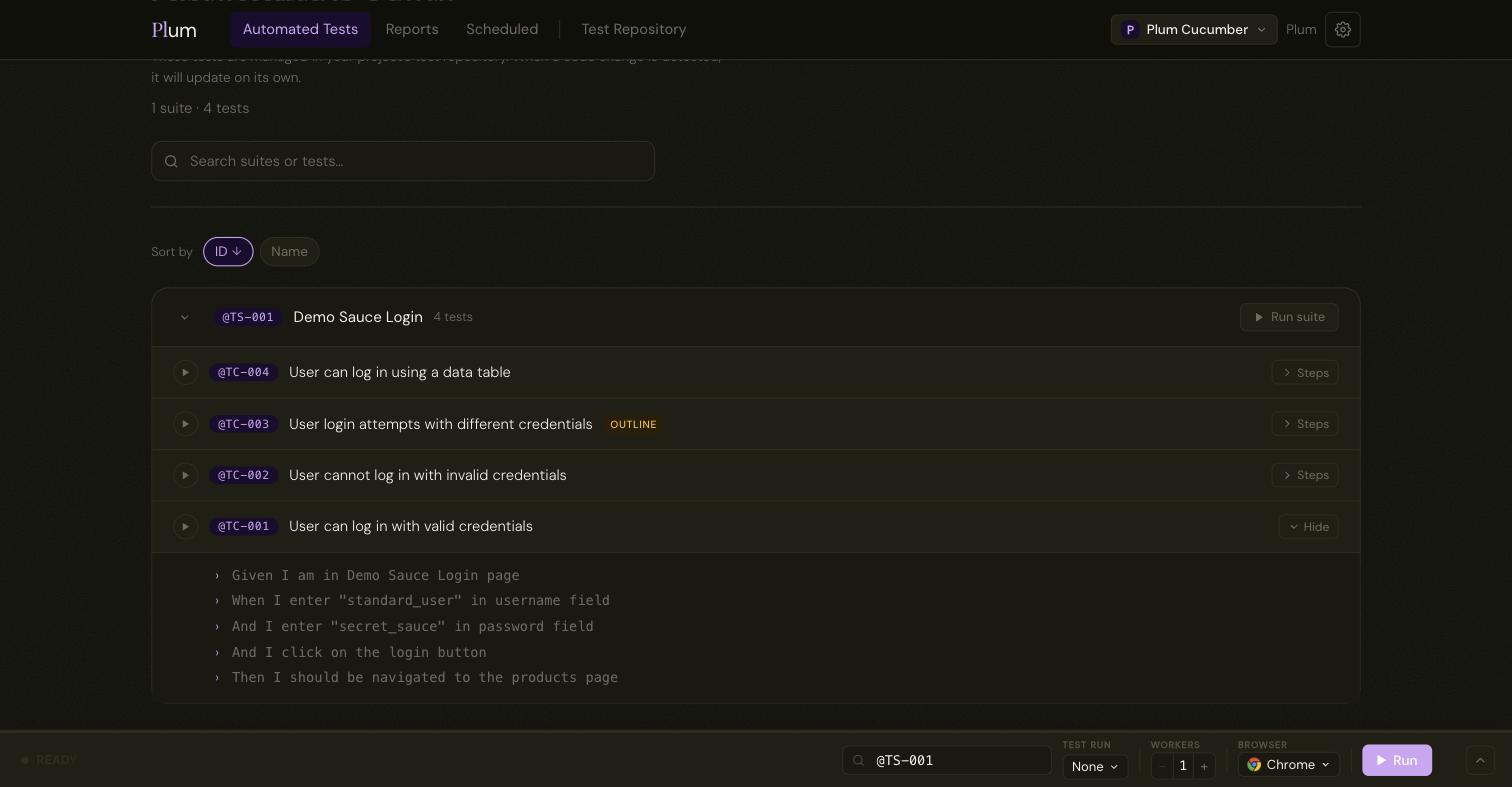Click the @TC-002 test tag
The width and height of the screenshot is (1512, 787).
pyautogui.click(x=244, y=475)
